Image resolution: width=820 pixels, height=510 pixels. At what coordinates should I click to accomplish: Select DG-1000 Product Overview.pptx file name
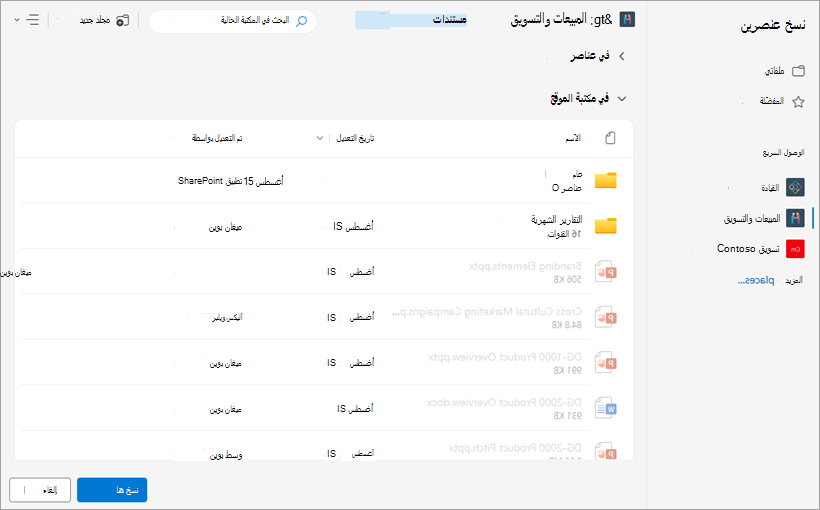click(505, 357)
